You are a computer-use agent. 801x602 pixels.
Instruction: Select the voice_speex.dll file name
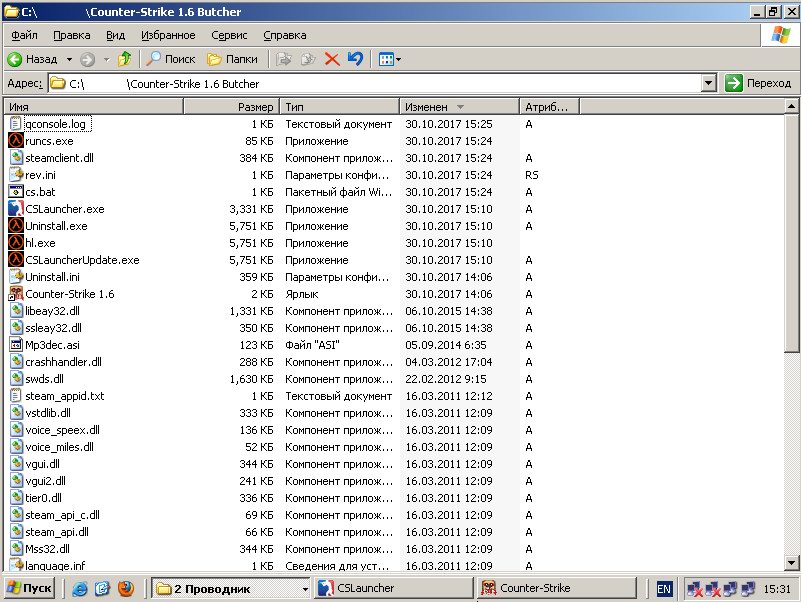62,430
